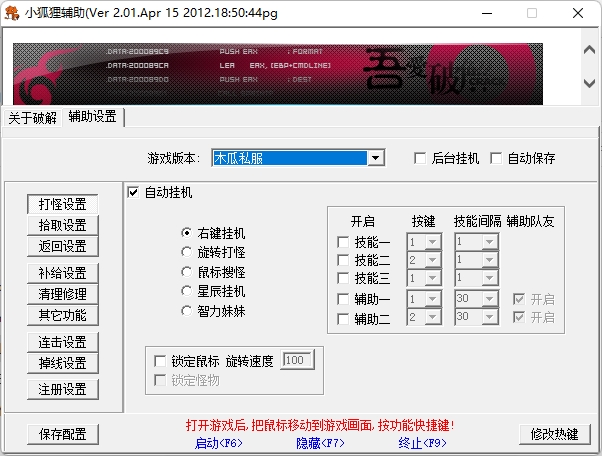
Task: Open the 游戏版本 dropdown list
Action: [x=375, y=158]
